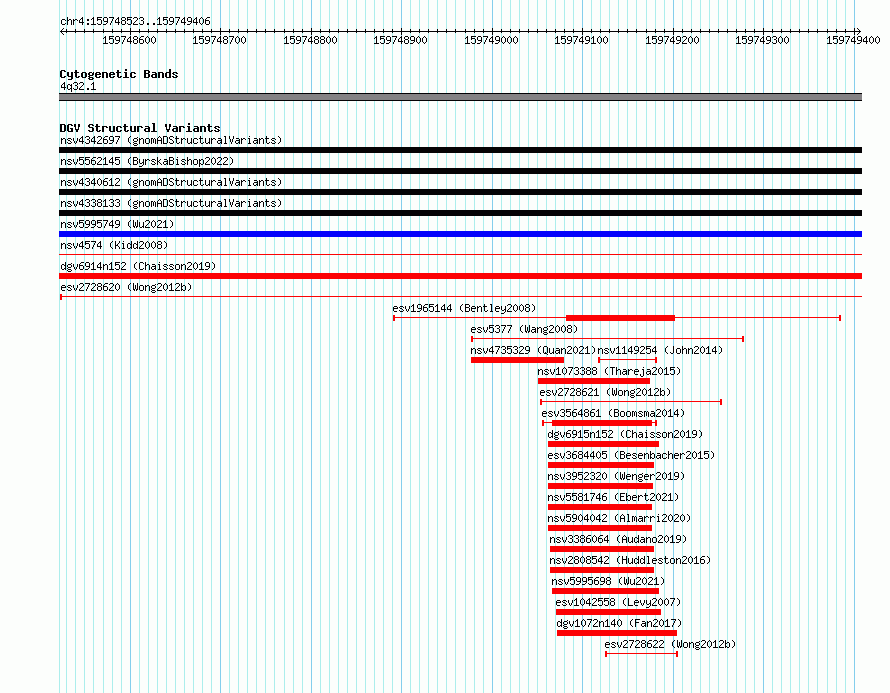Open the DGV Structural Variants track title
This screenshot has width=890, height=693.
pos(140,128)
